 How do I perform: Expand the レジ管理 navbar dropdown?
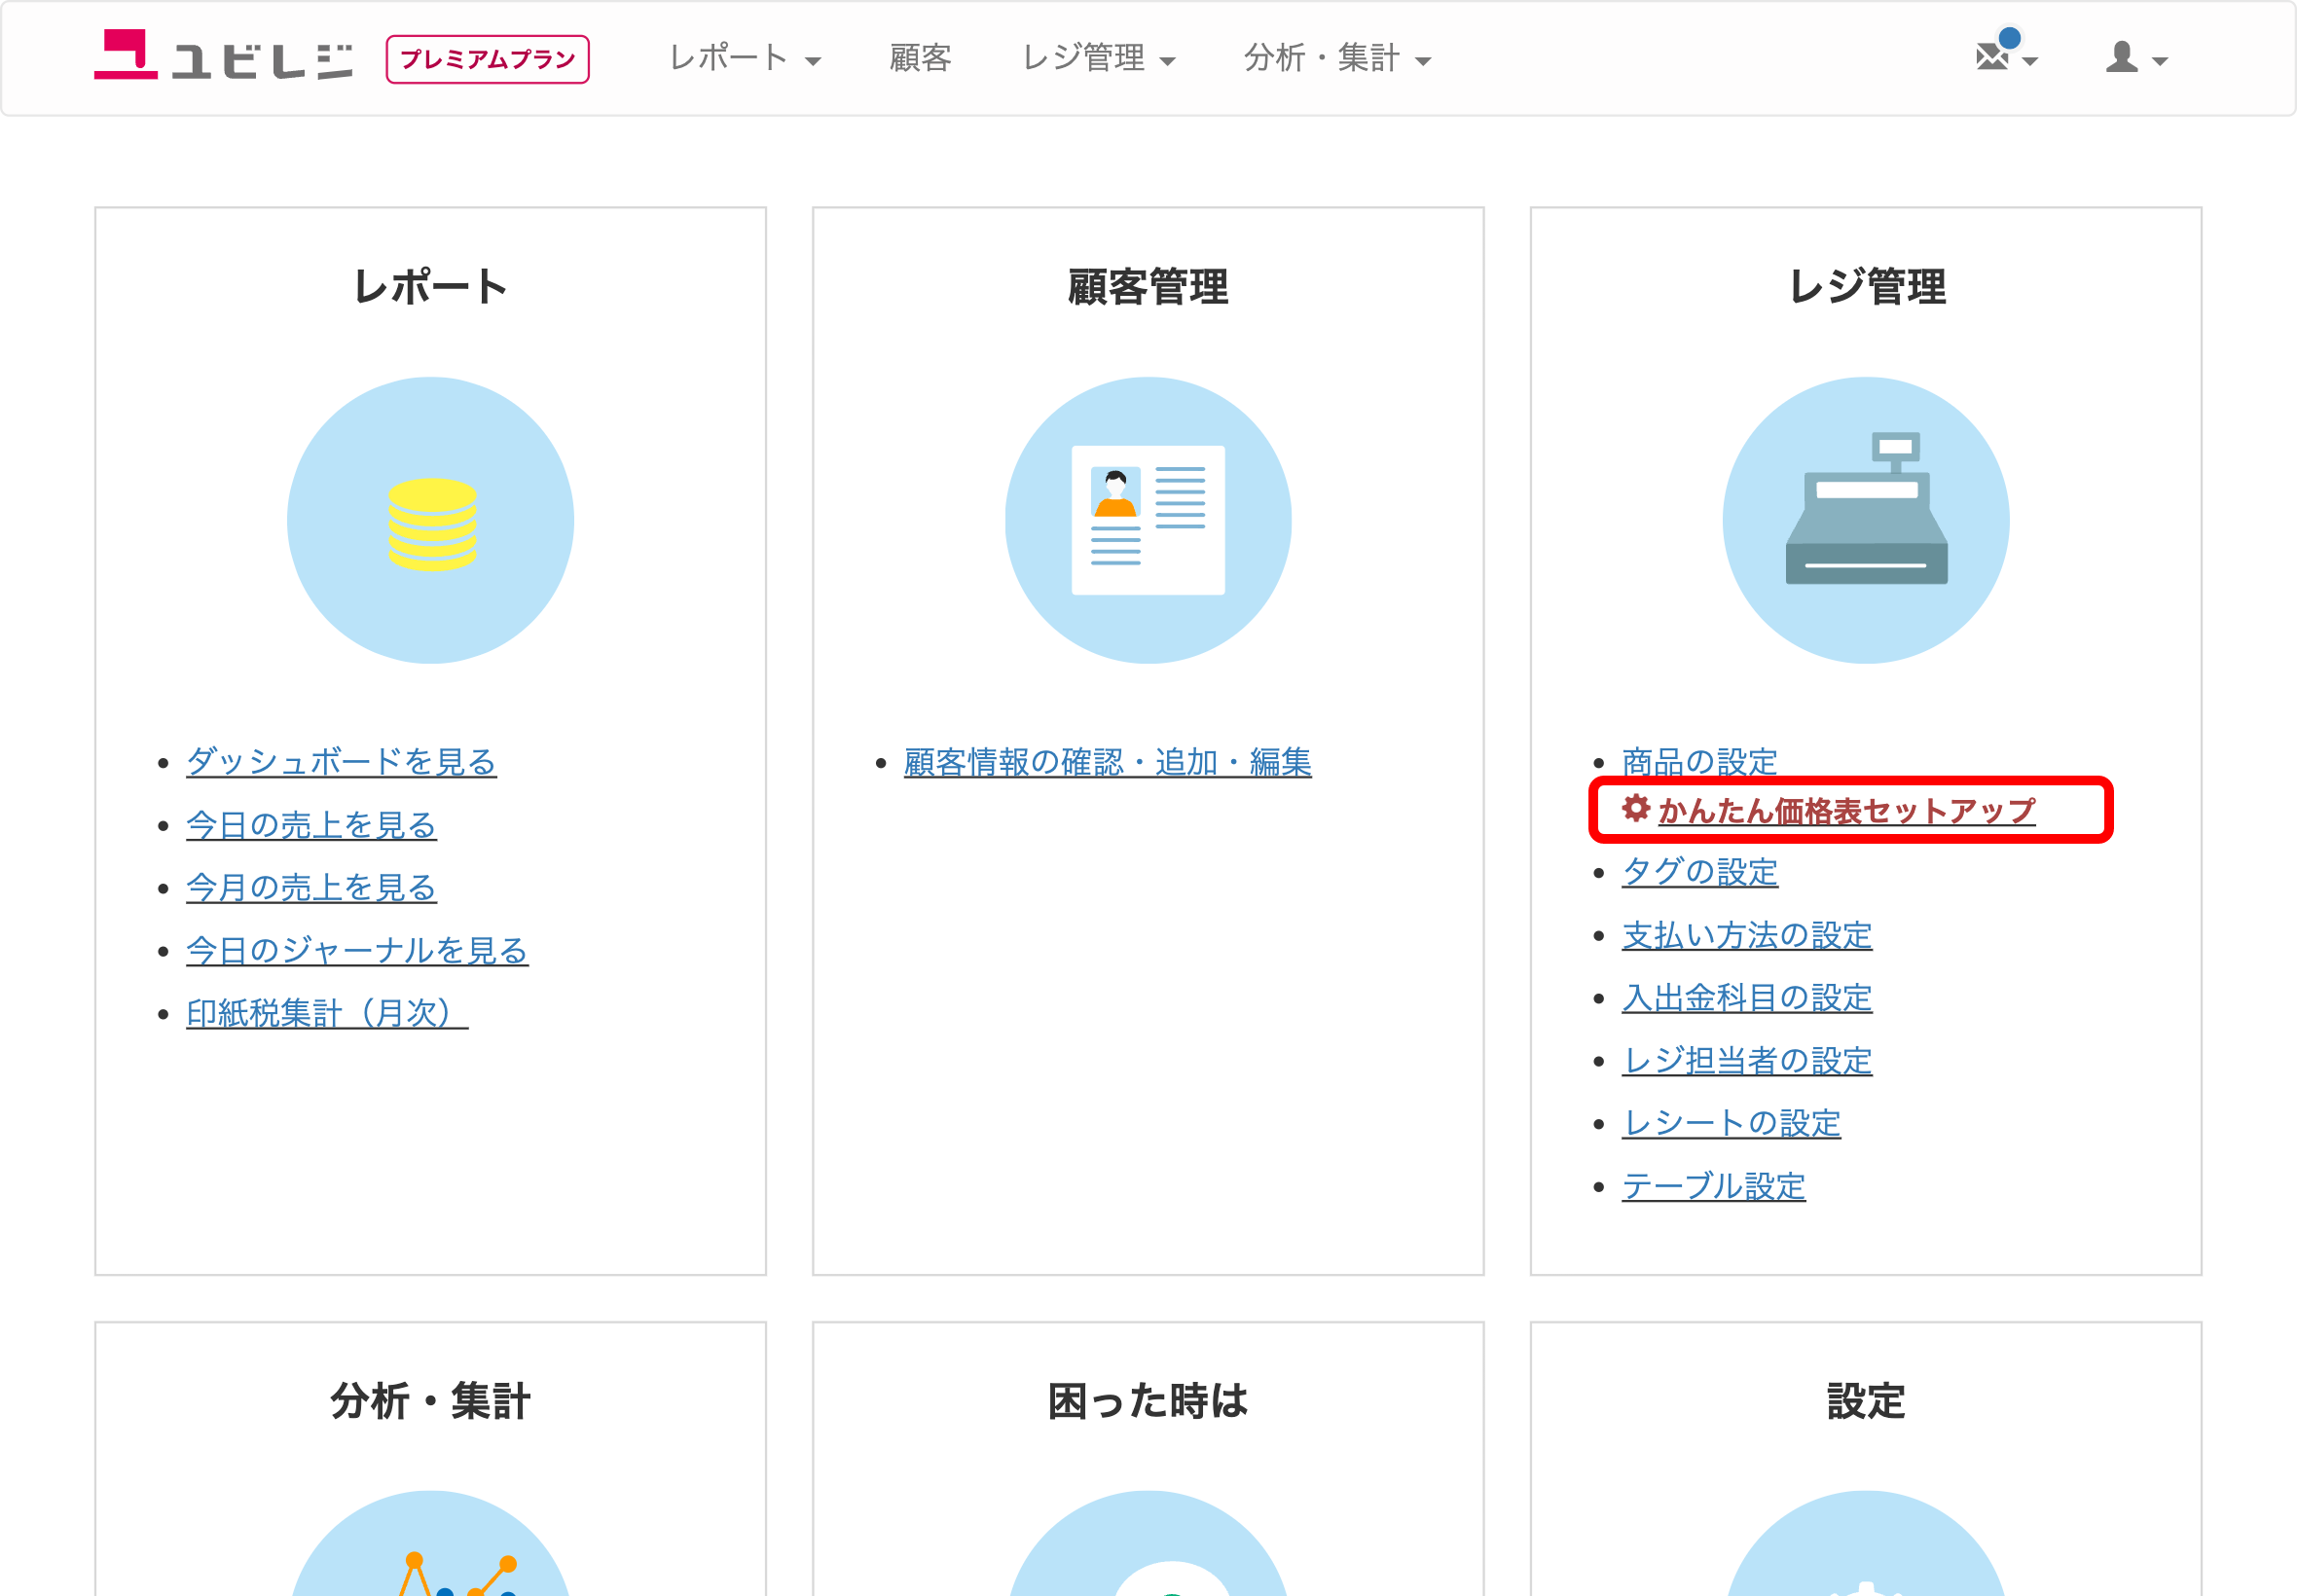coord(1098,58)
